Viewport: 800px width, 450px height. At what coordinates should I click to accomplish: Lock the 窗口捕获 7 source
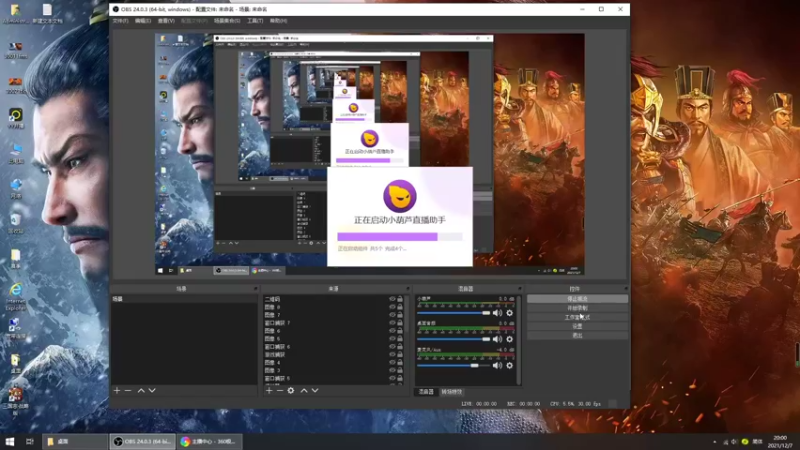coord(400,323)
